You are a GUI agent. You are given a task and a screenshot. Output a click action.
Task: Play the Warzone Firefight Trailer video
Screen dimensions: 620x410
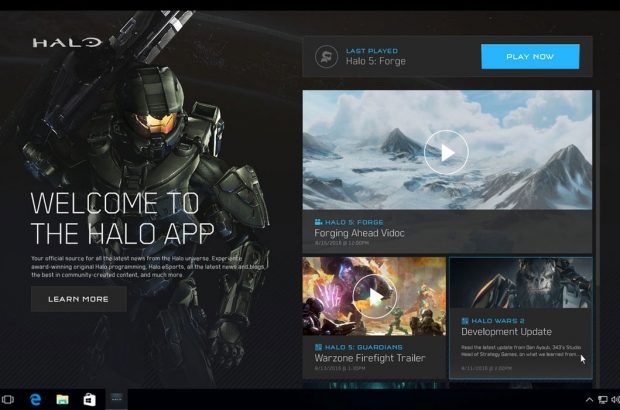374,296
